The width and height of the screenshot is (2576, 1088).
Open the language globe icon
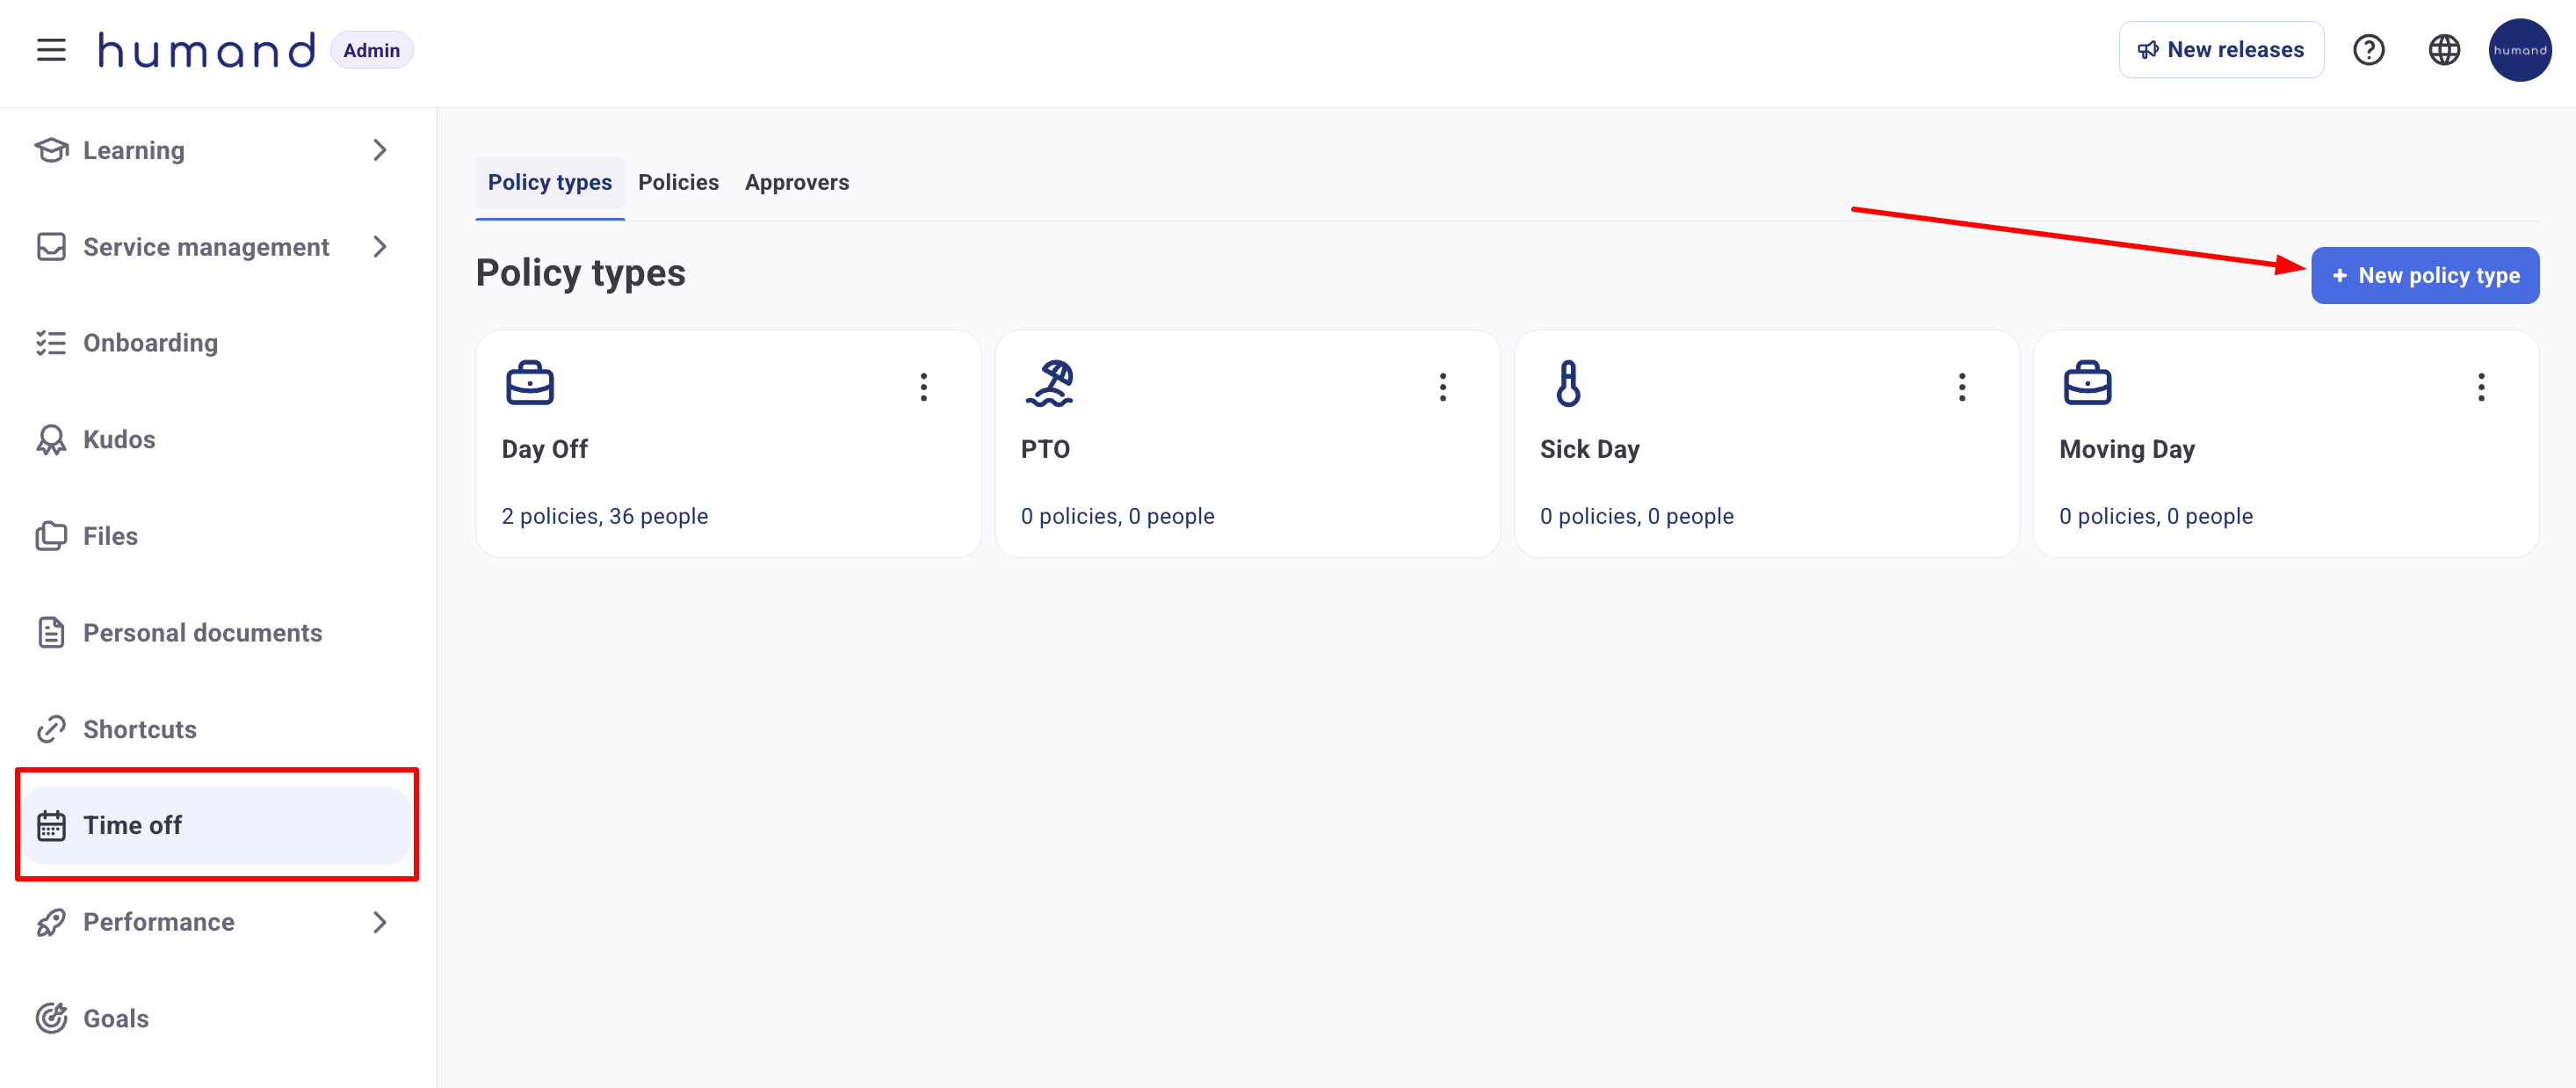coord(2444,50)
